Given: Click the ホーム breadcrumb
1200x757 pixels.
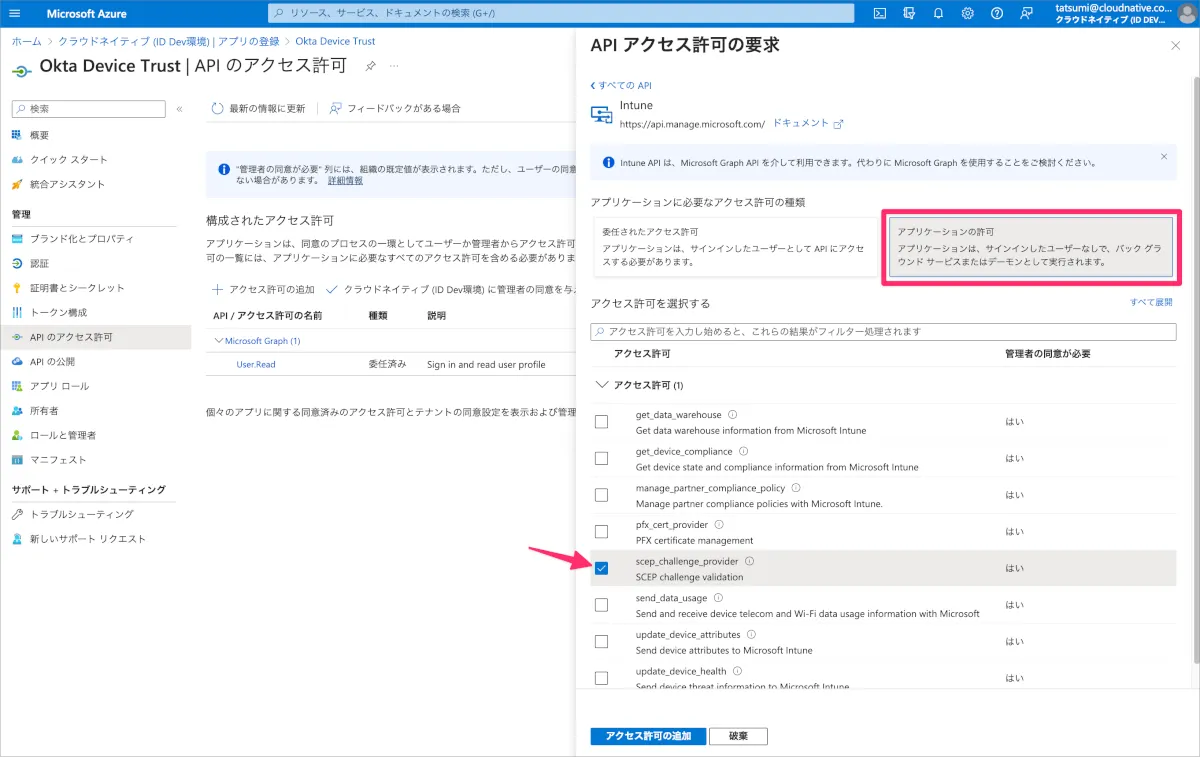Looking at the screenshot, I should tap(27, 41).
